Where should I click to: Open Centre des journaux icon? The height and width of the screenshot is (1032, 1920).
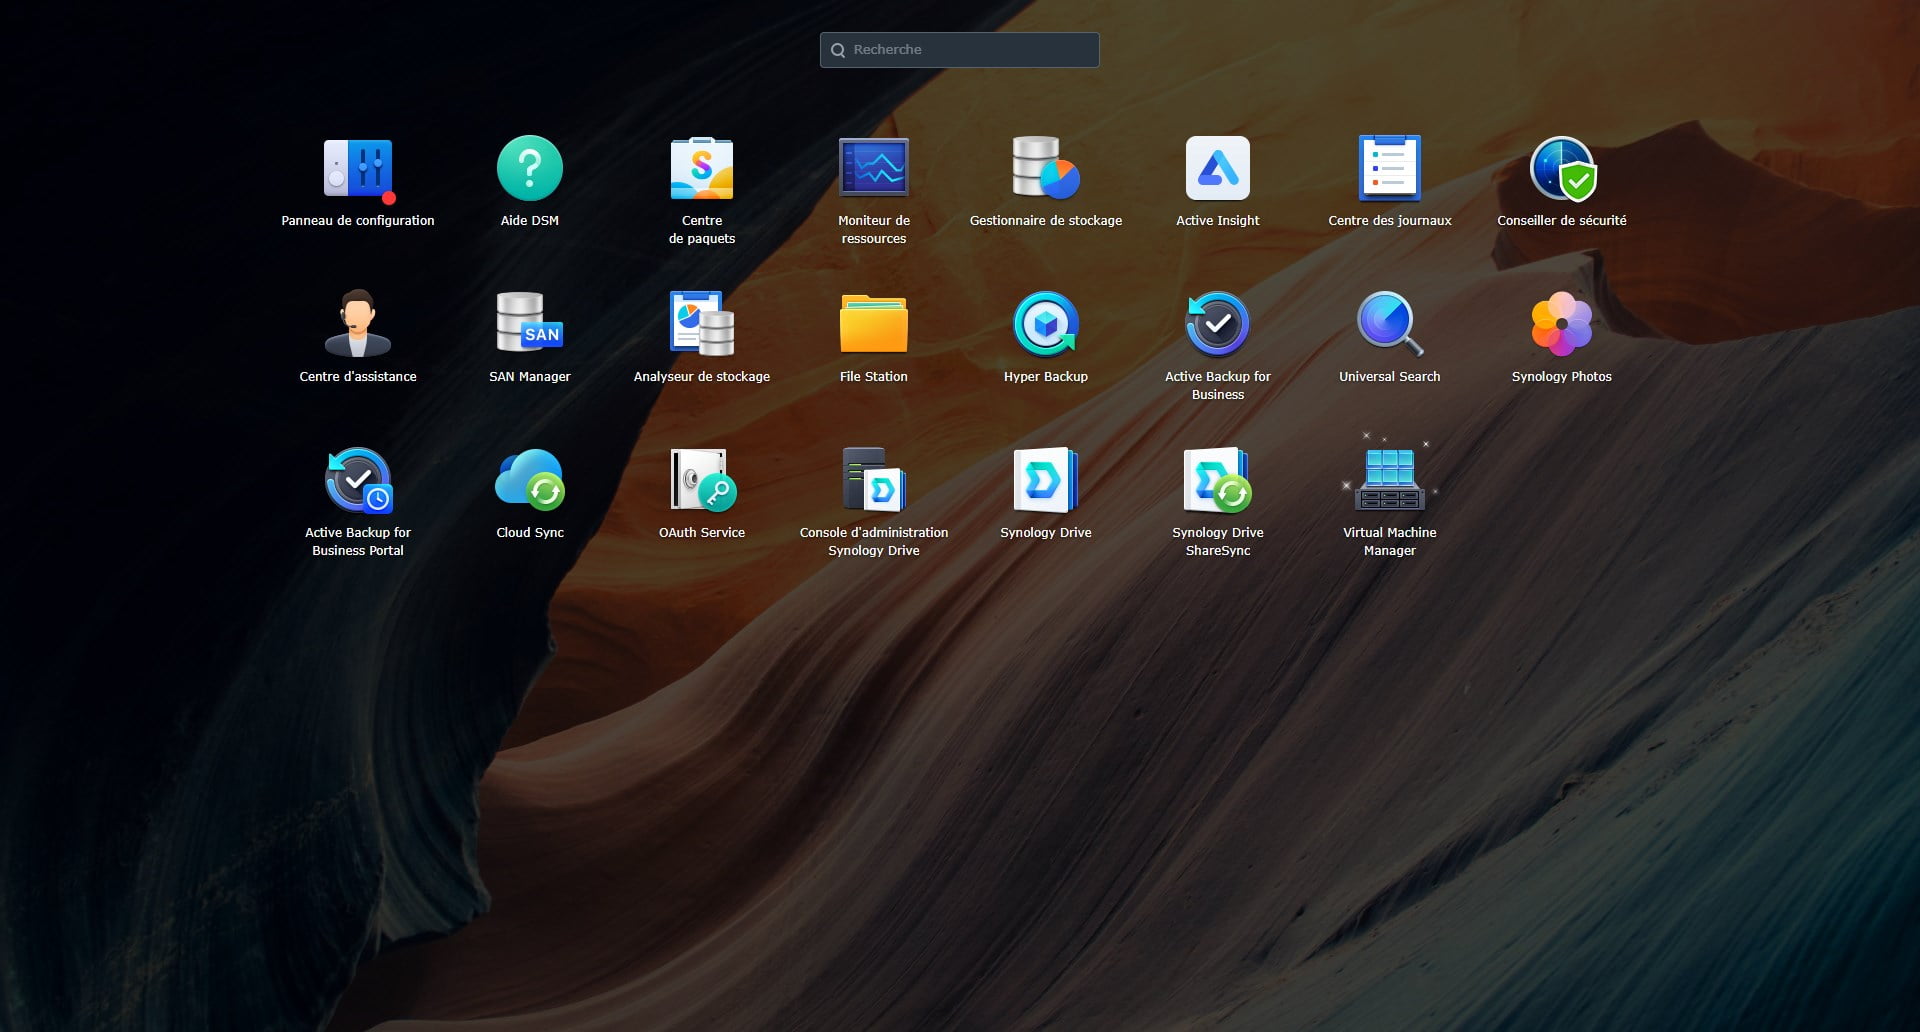coord(1390,168)
